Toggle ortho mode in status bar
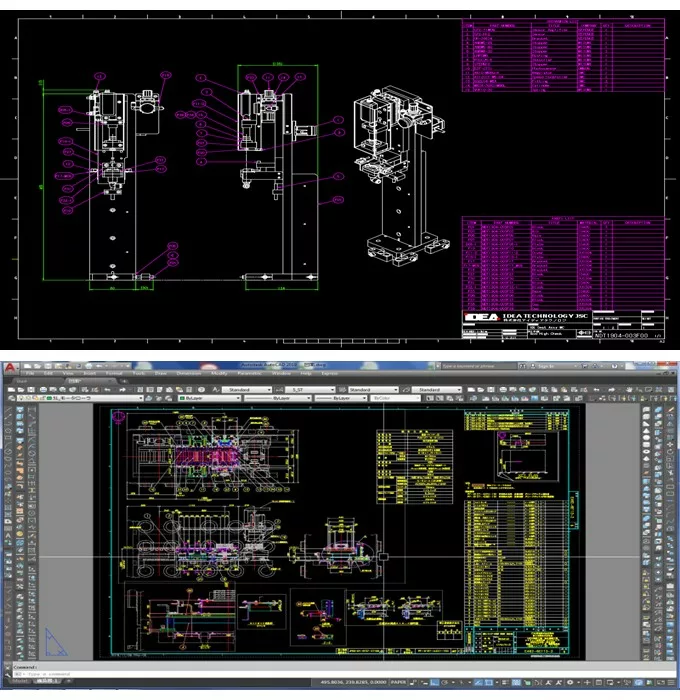Screen dimensions: 680x700 point(434,682)
